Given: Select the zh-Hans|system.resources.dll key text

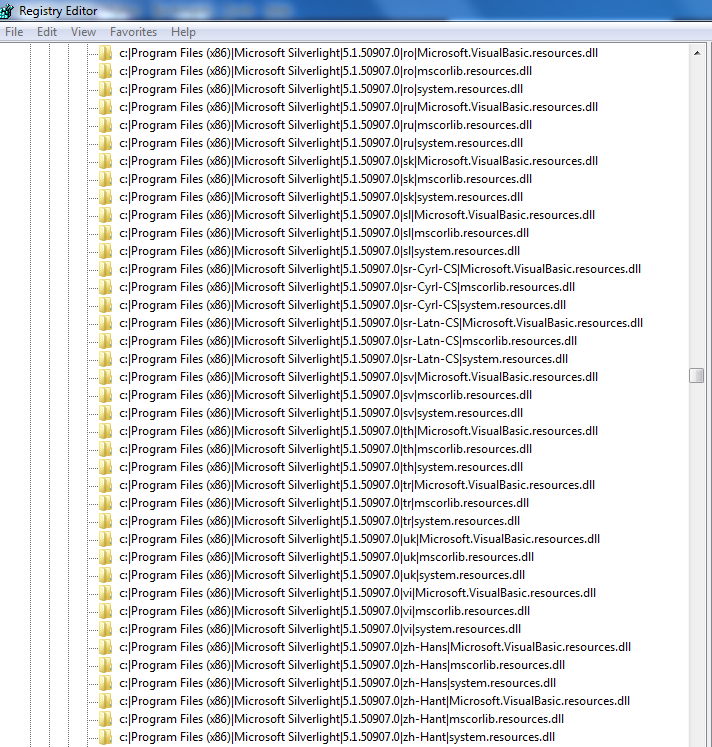Looking at the screenshot, I should (337, 683).
